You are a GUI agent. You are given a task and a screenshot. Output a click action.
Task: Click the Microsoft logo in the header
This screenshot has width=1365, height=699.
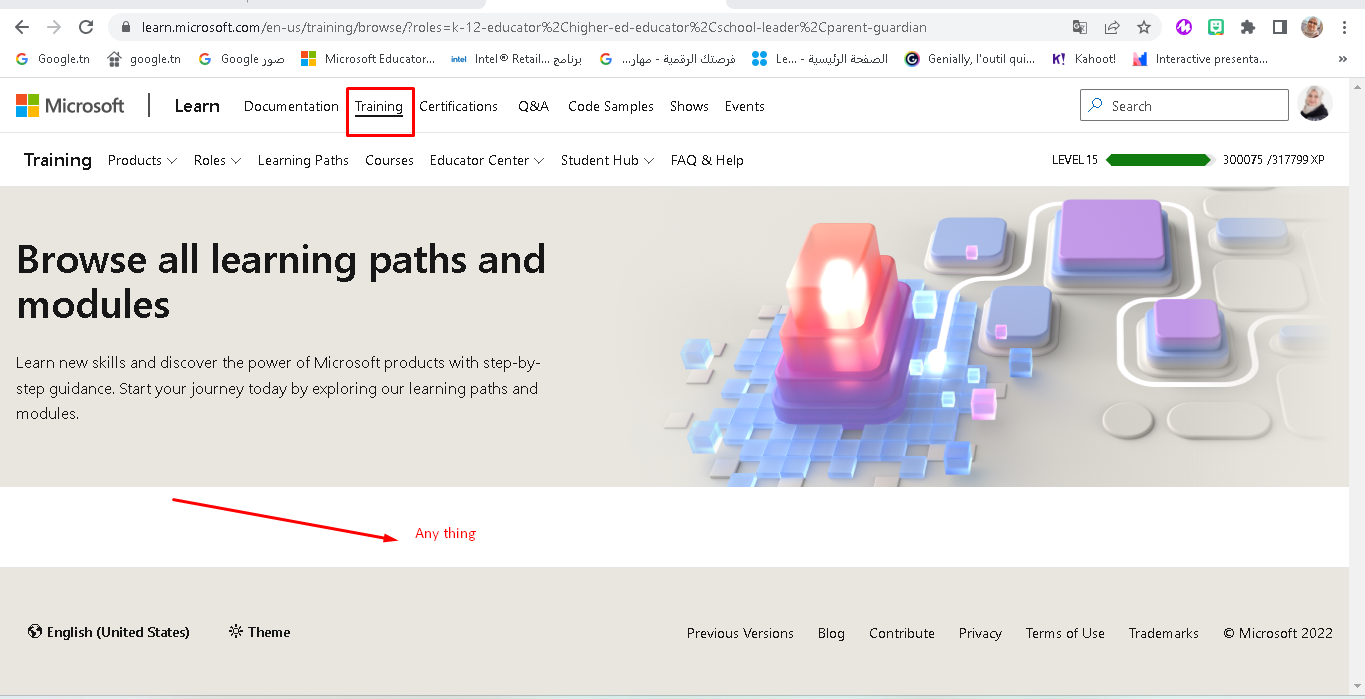coord(70,105)
